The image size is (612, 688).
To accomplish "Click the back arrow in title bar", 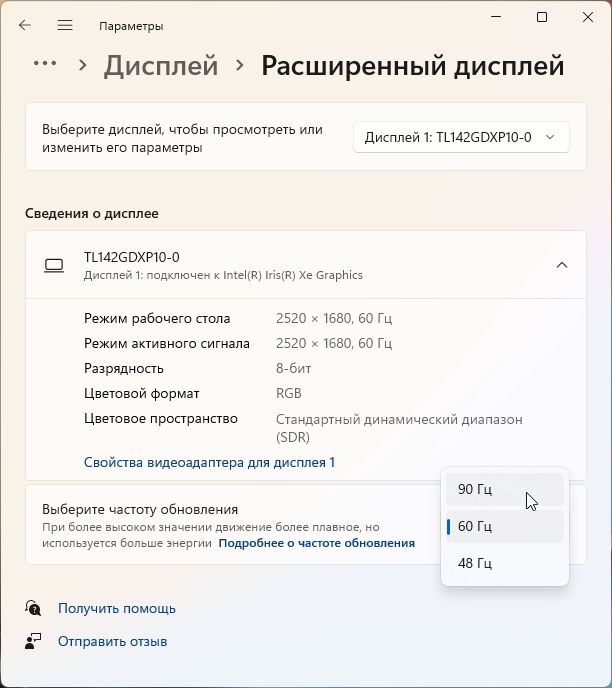I will (25, 25).
